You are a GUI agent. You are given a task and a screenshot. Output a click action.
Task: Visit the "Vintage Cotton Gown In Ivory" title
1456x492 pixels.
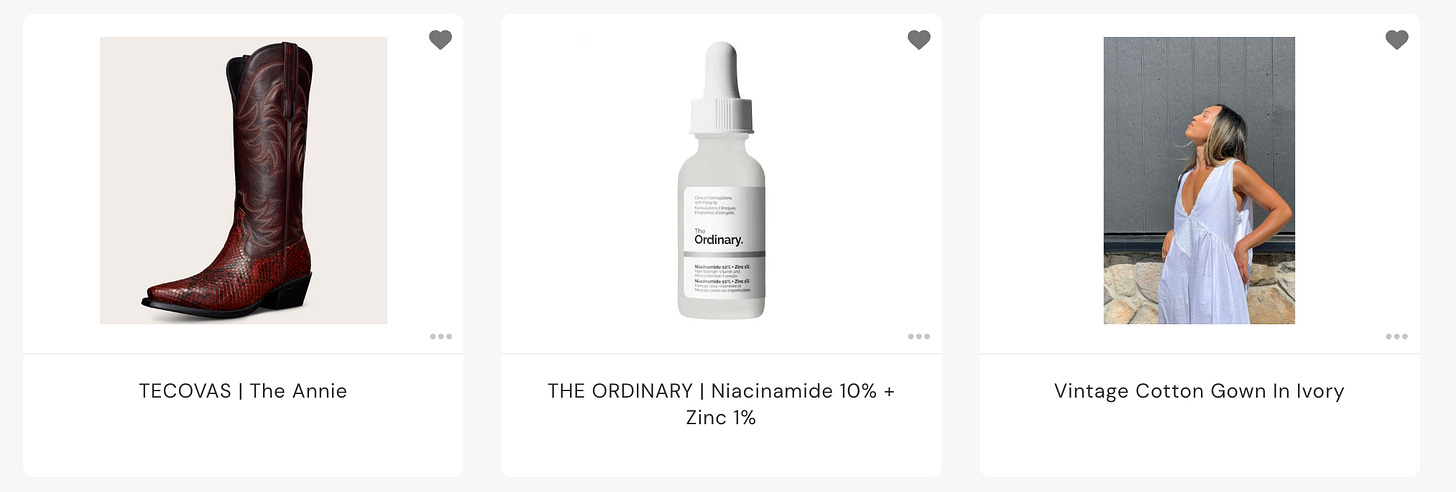pos(1199,391)
